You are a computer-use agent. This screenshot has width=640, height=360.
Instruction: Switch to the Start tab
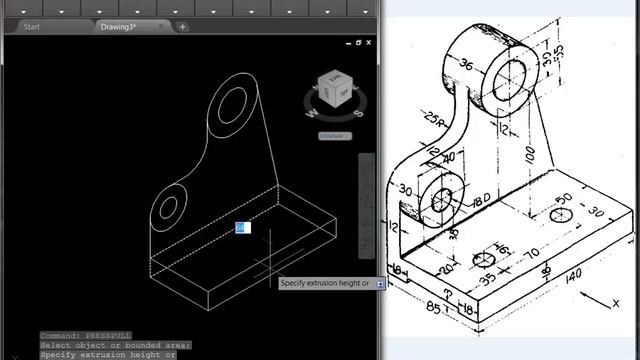coord(31,27)
